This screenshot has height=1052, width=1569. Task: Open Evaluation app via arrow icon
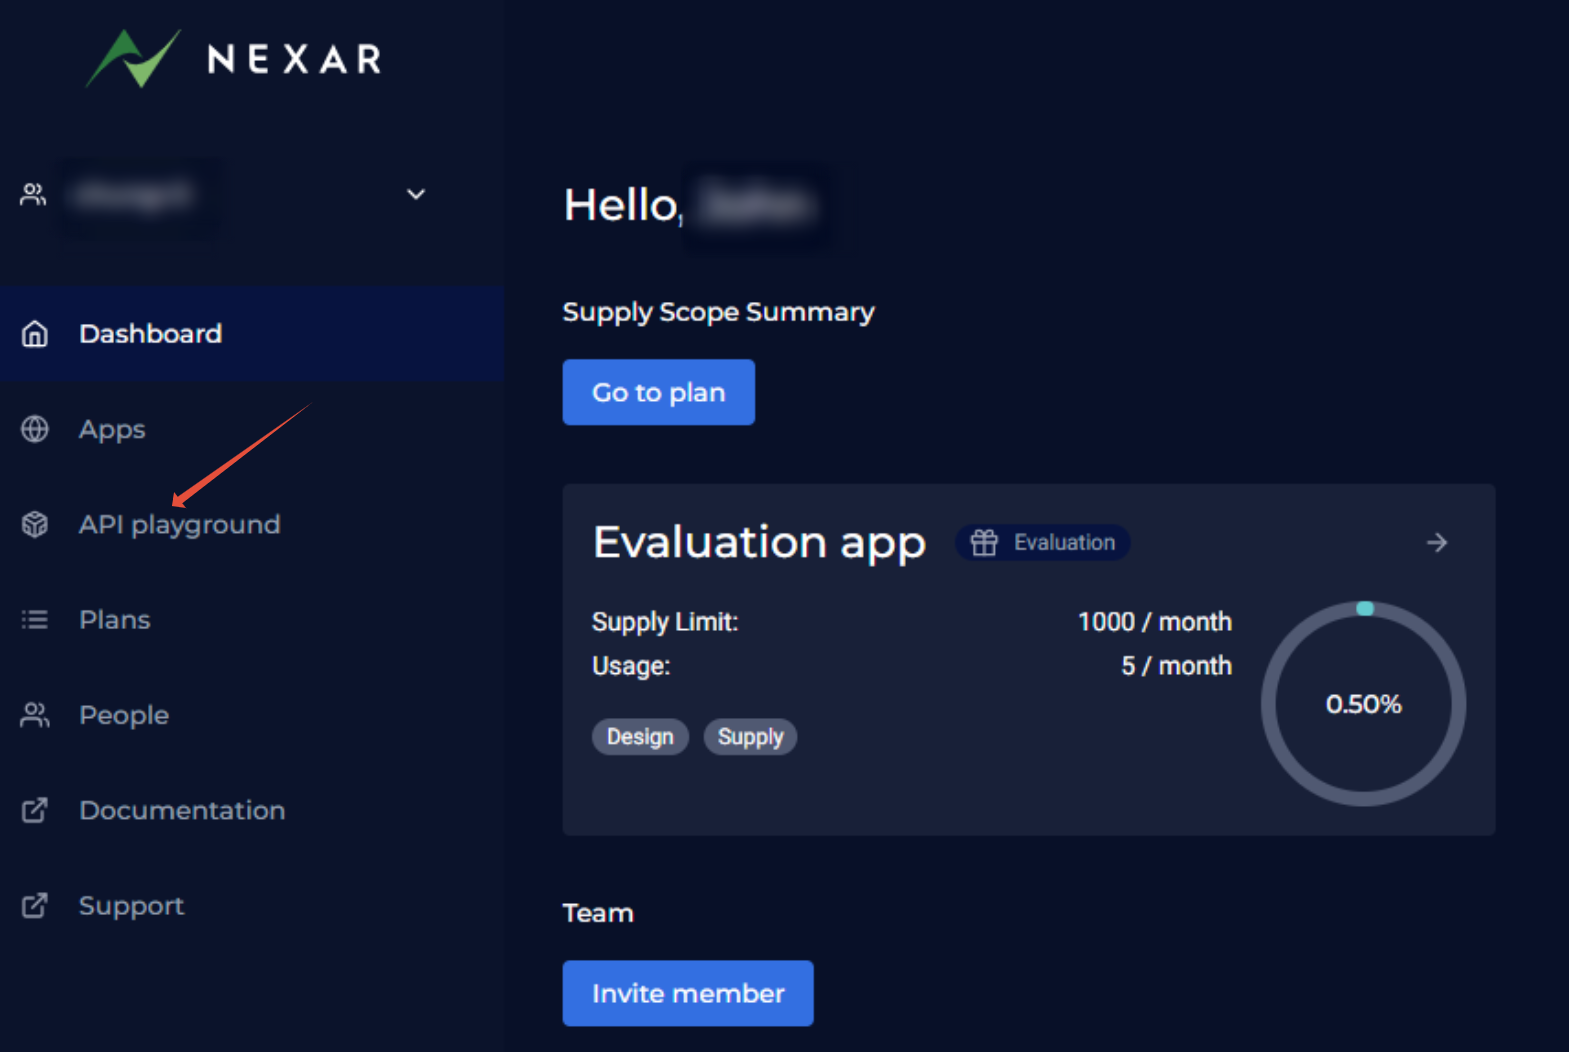[1437, 542]
